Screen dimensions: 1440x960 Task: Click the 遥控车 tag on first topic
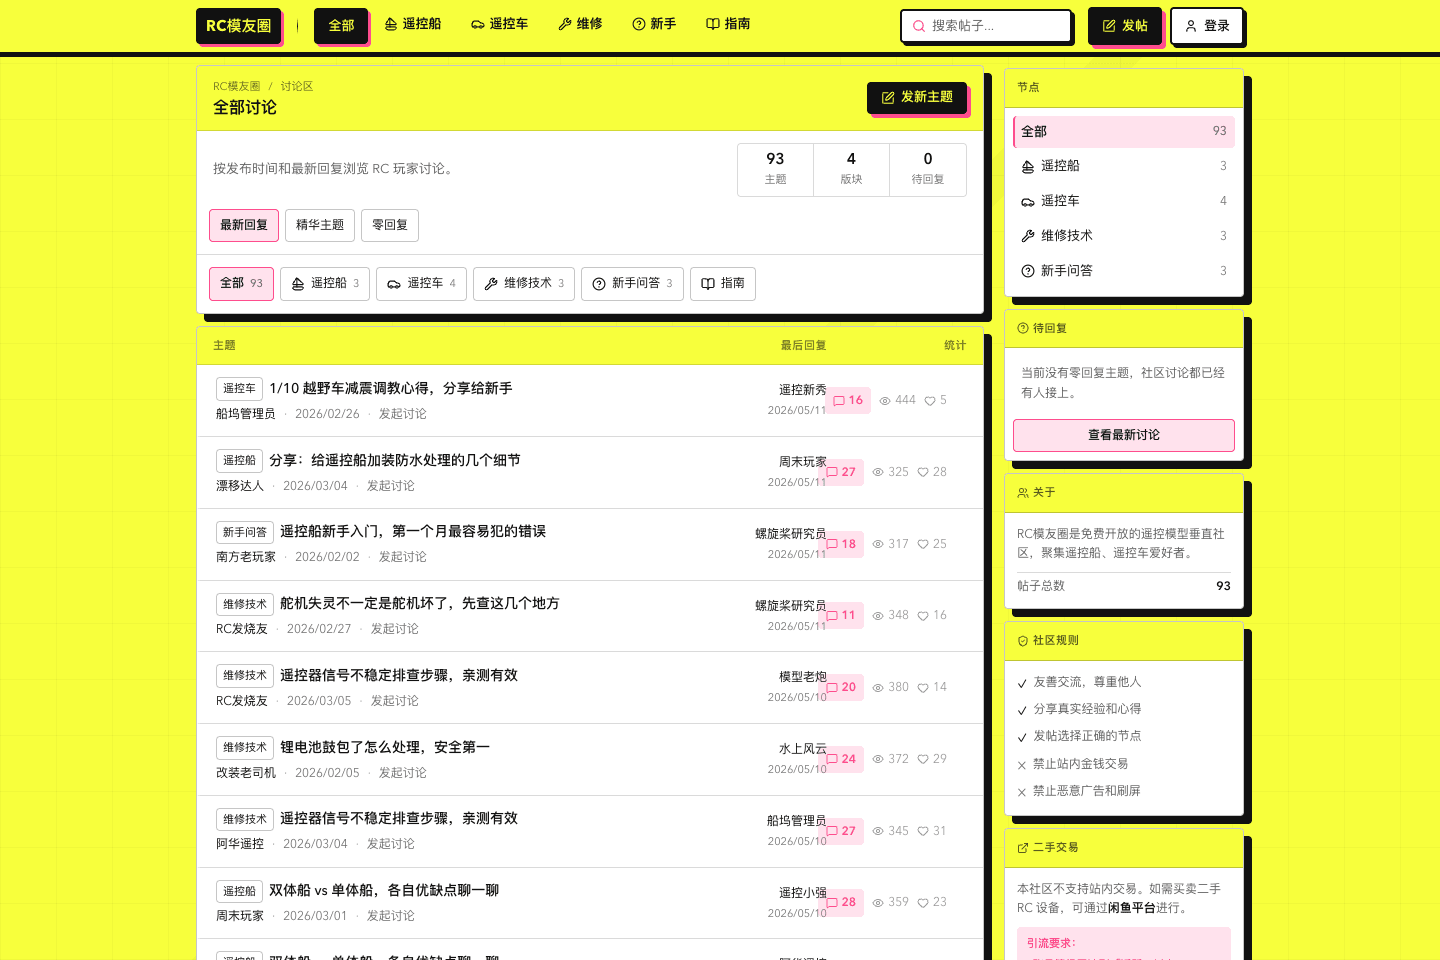(x=239, y=389)
